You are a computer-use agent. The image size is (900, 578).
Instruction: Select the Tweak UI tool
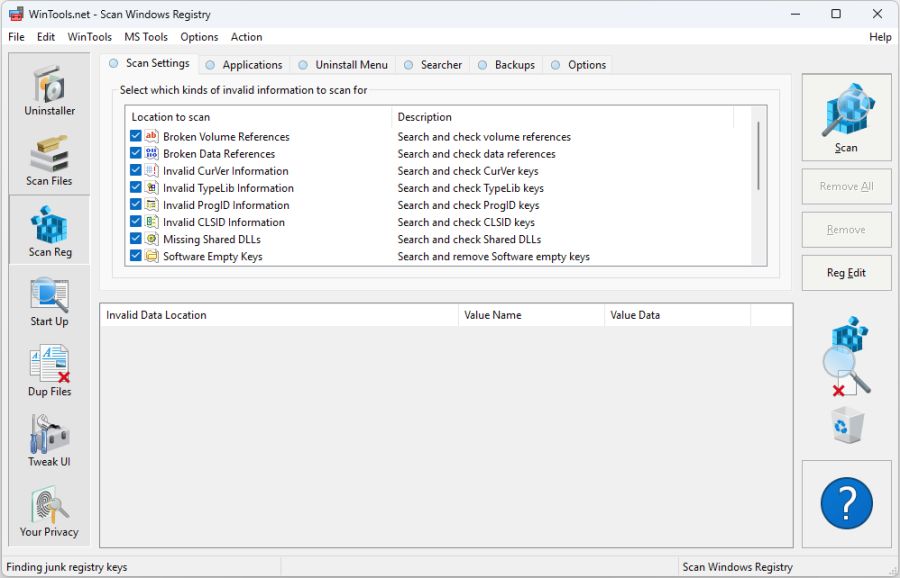pos(48,442)
